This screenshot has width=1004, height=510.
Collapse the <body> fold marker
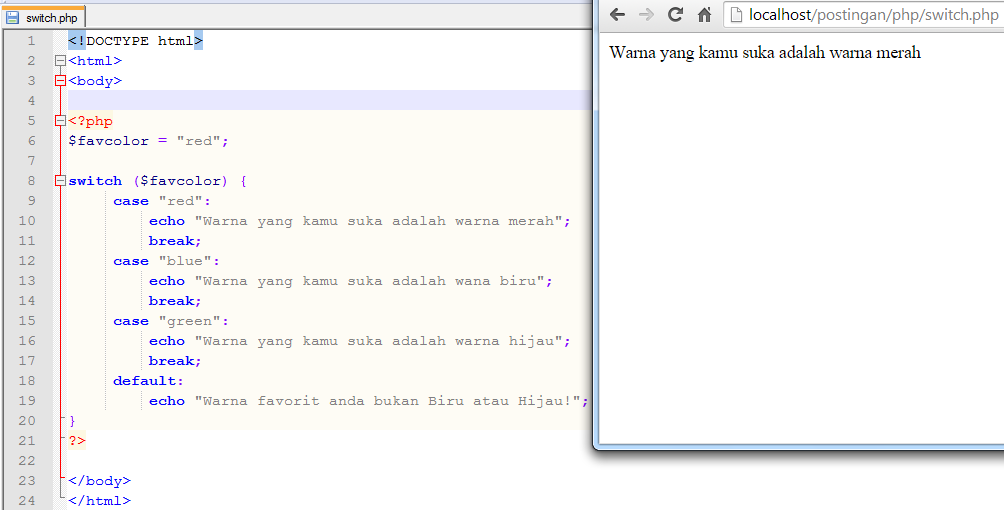click(60, 81)
